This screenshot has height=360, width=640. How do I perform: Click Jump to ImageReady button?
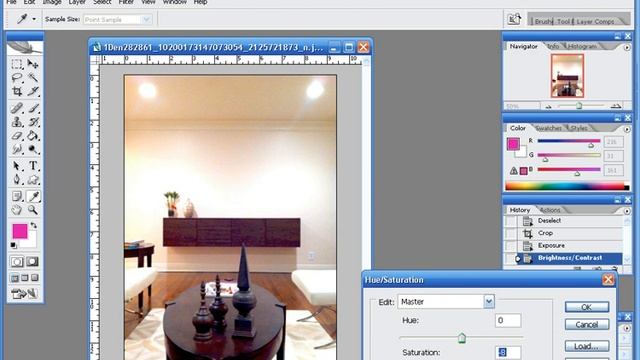pyautogui.click(x=24, y=293)
